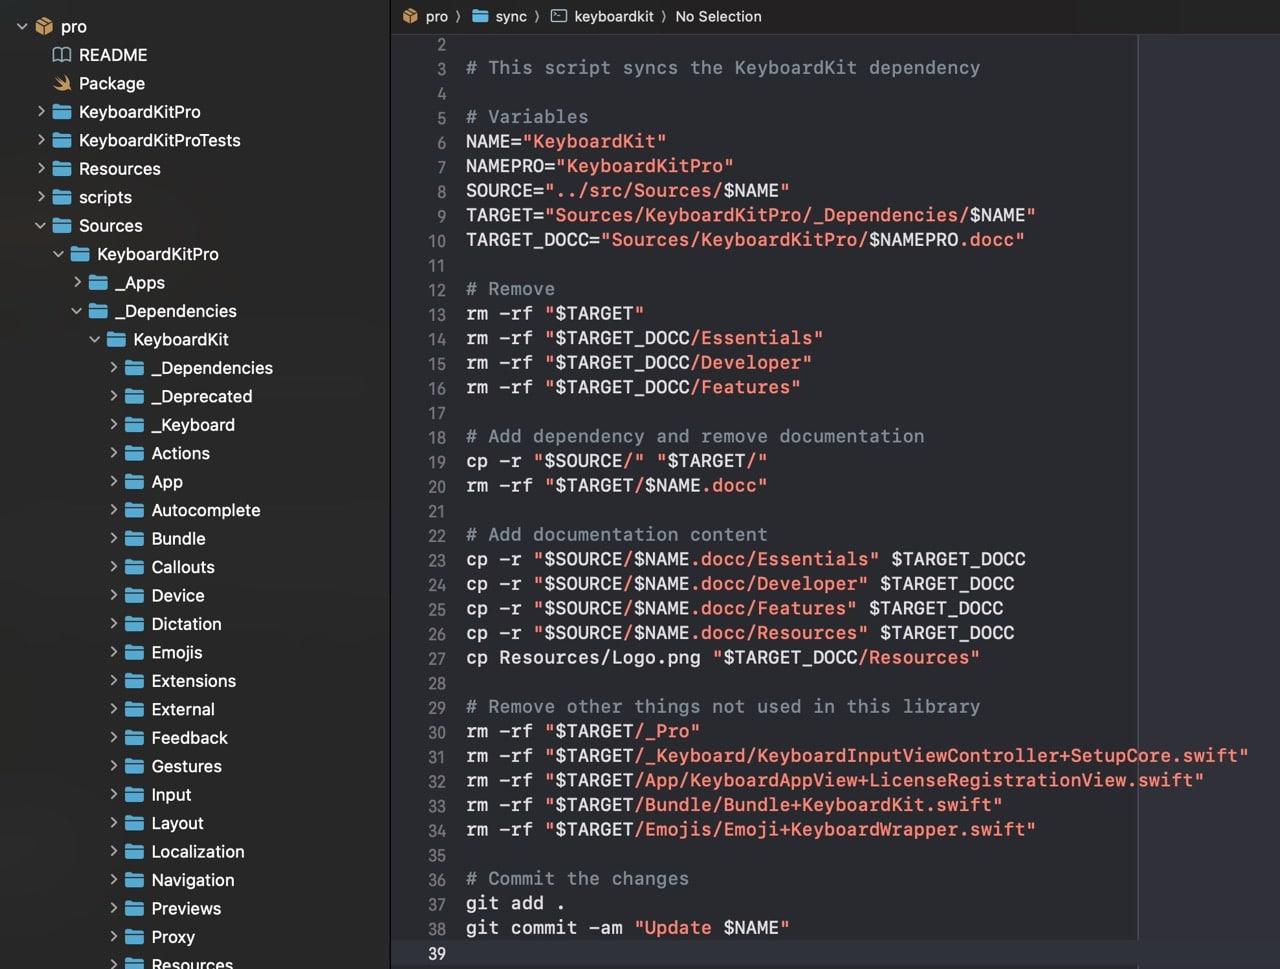Open the sync breadcrumb item
The image size is (1280, 969).
pyautogui.click(x=511, y=16)
